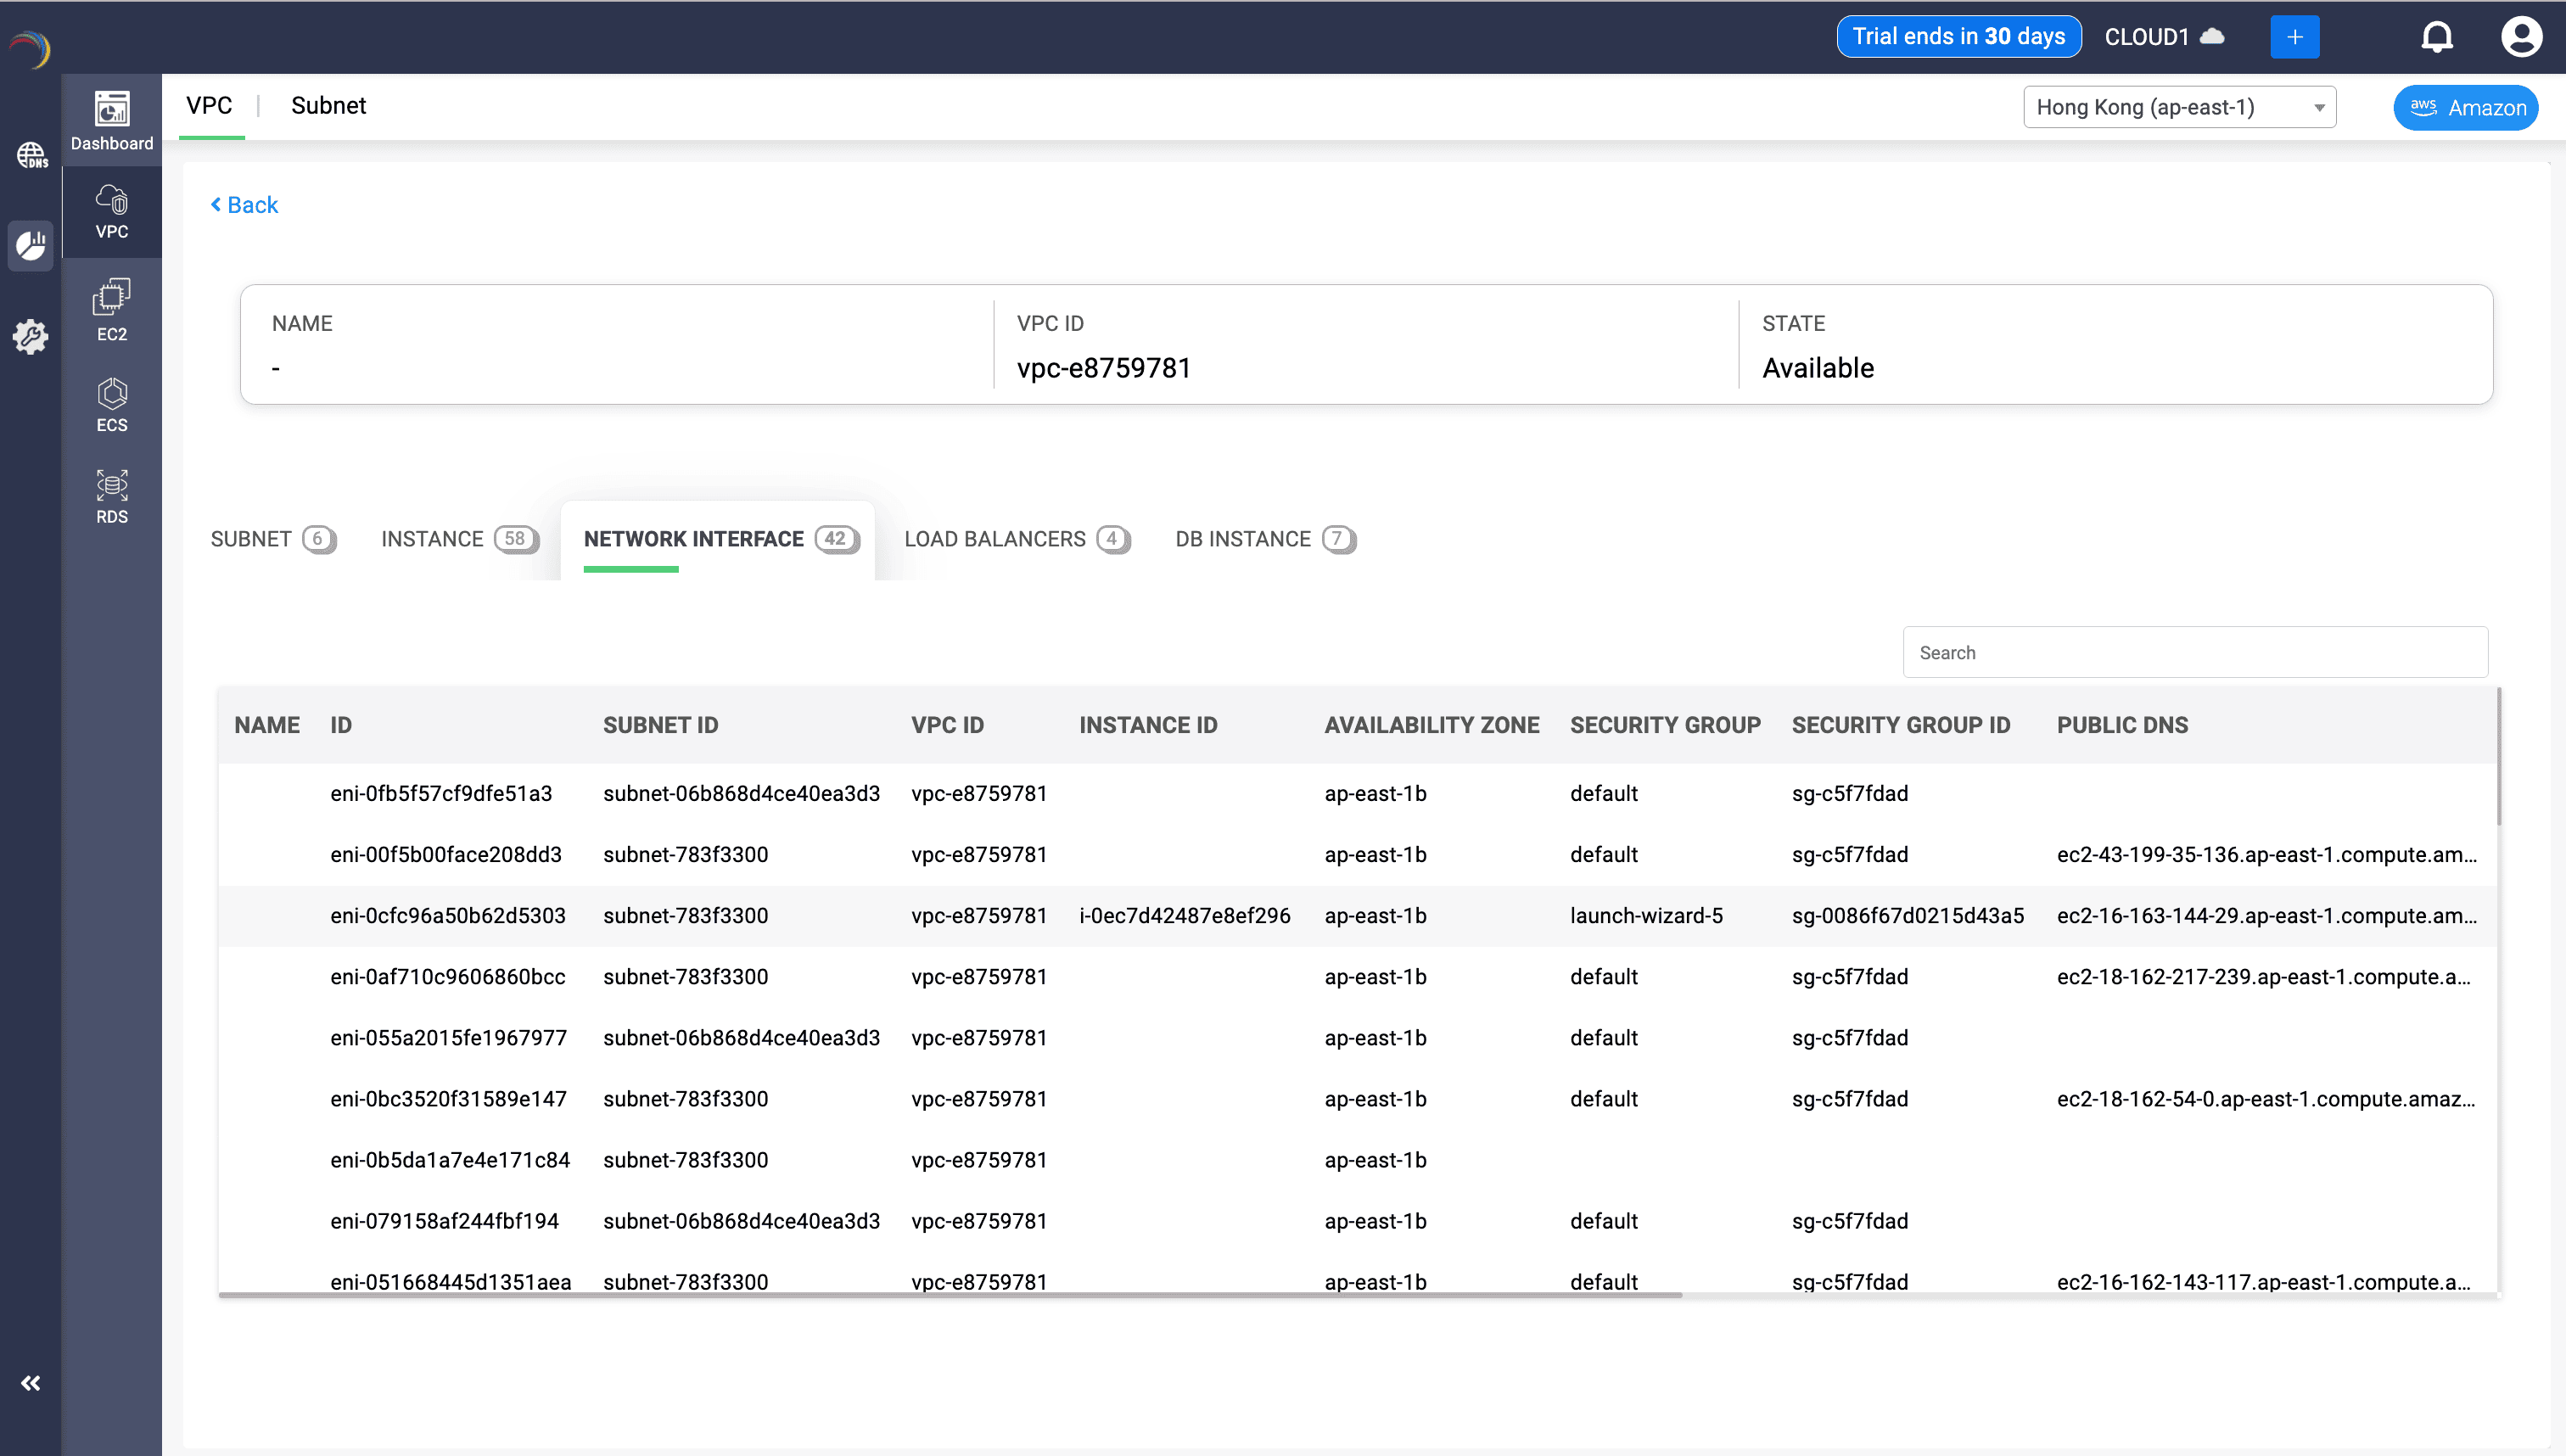Open the settings gear wrench icon
This screenshot has width=2566, height=1456.
click(x=31, y=336)
